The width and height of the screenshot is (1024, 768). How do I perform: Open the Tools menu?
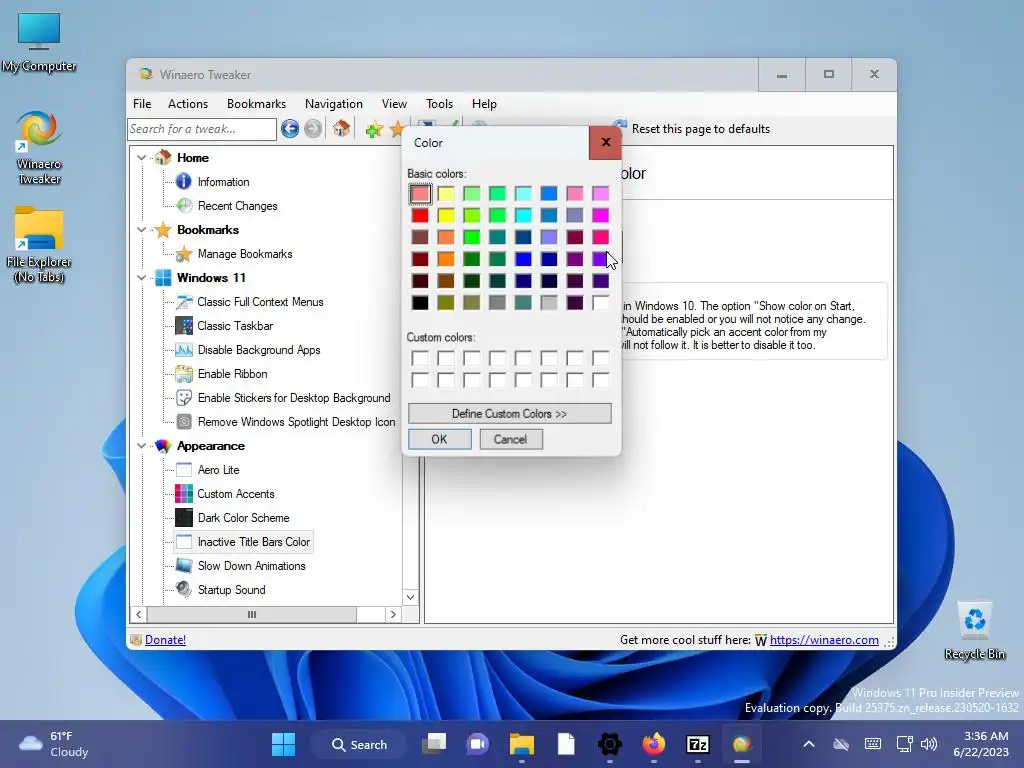[x=439, y=104]
